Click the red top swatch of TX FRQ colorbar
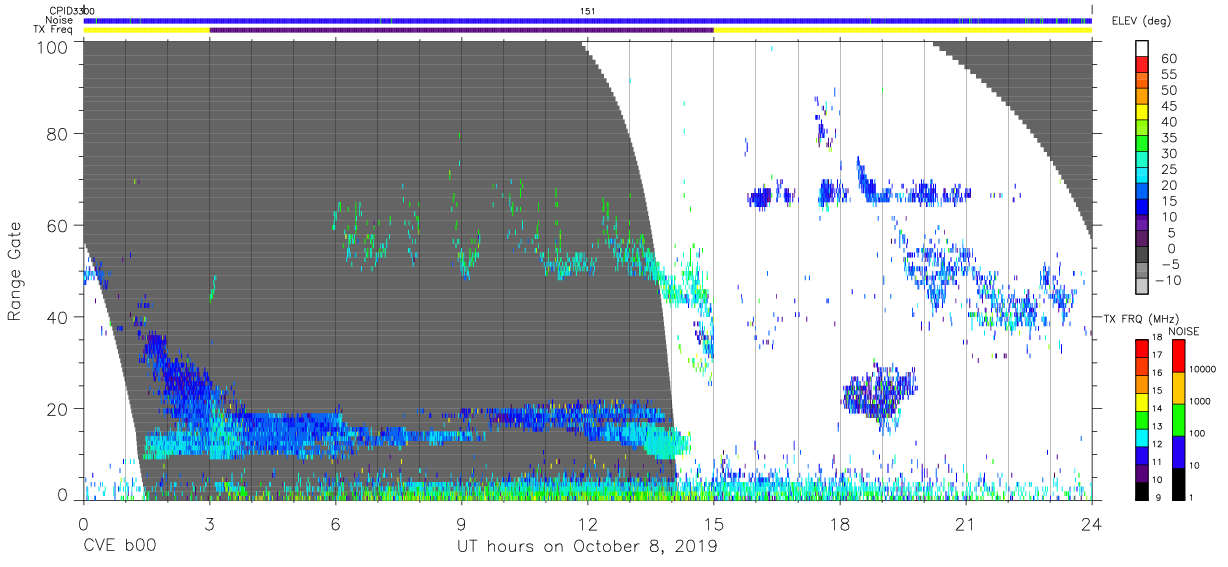This screenshot has height=567, width=1228. (x=1142, y=348)
